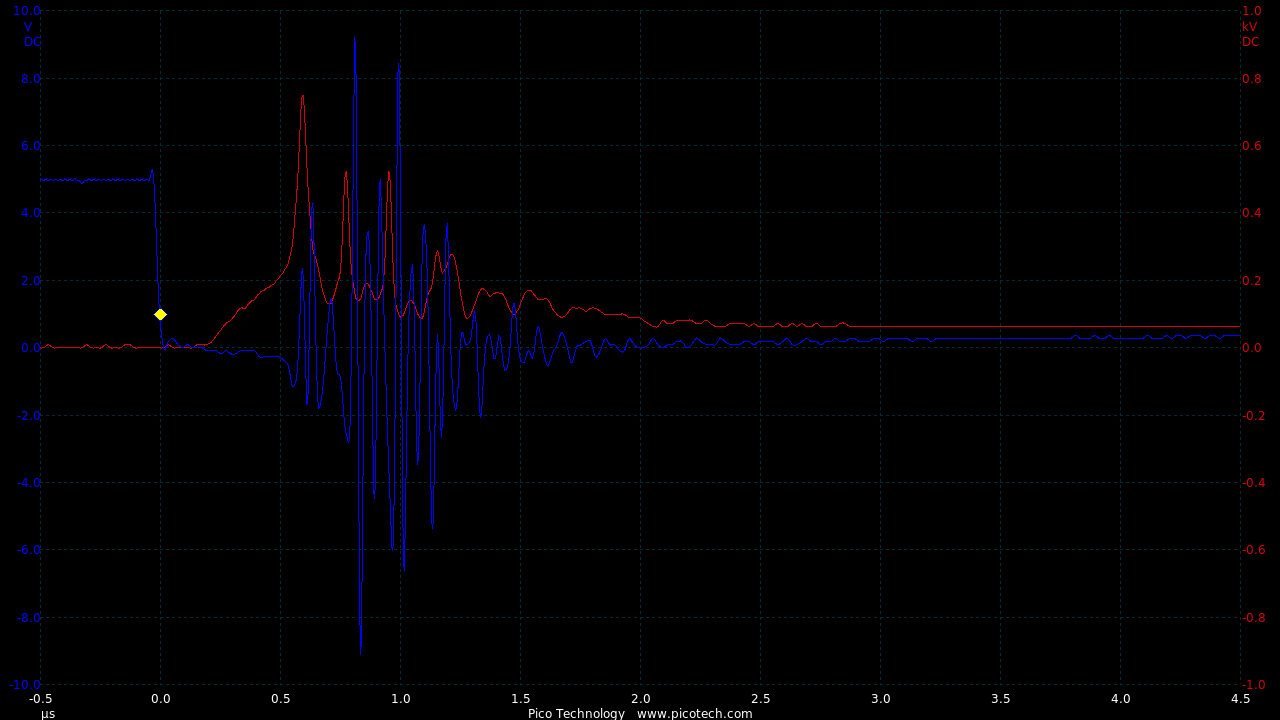Click the Pico Technology footer label
Viewport: 1280px width, 720px height.
tap(576, 713)
